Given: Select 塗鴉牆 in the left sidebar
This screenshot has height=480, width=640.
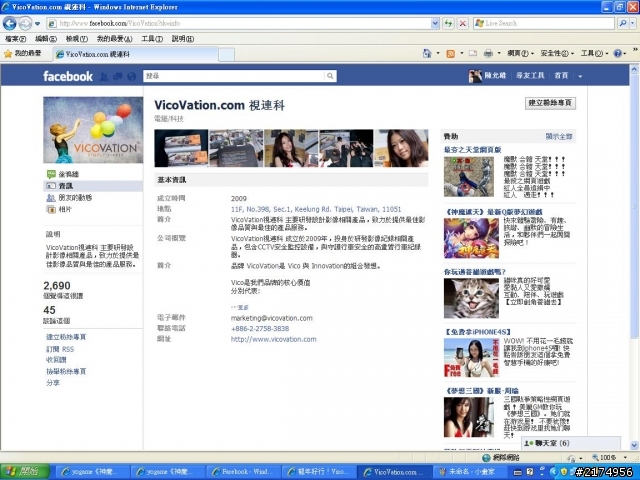Looking at the screenshot, I should 69,174.
